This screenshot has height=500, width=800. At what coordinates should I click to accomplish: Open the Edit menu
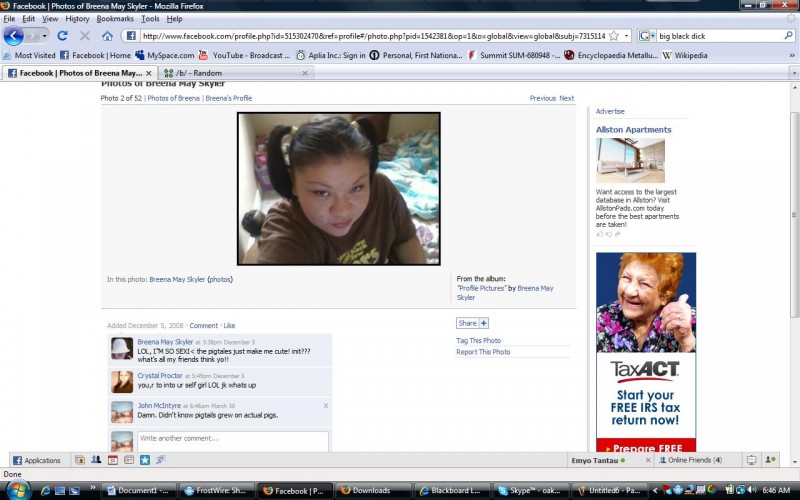(29, 19)
